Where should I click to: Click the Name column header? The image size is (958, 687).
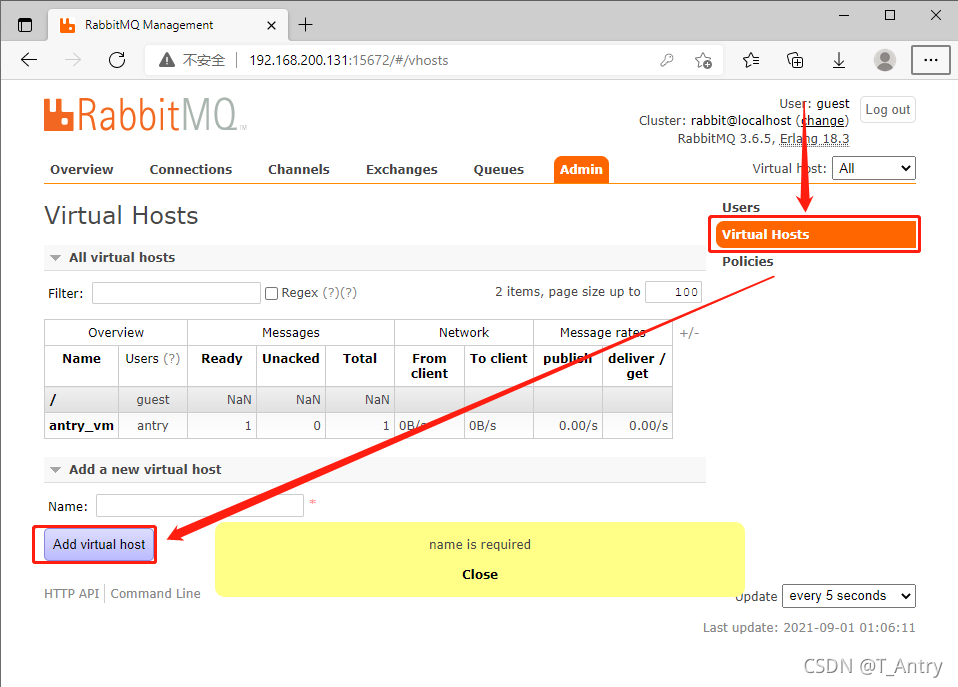click(x=81, y=359)
